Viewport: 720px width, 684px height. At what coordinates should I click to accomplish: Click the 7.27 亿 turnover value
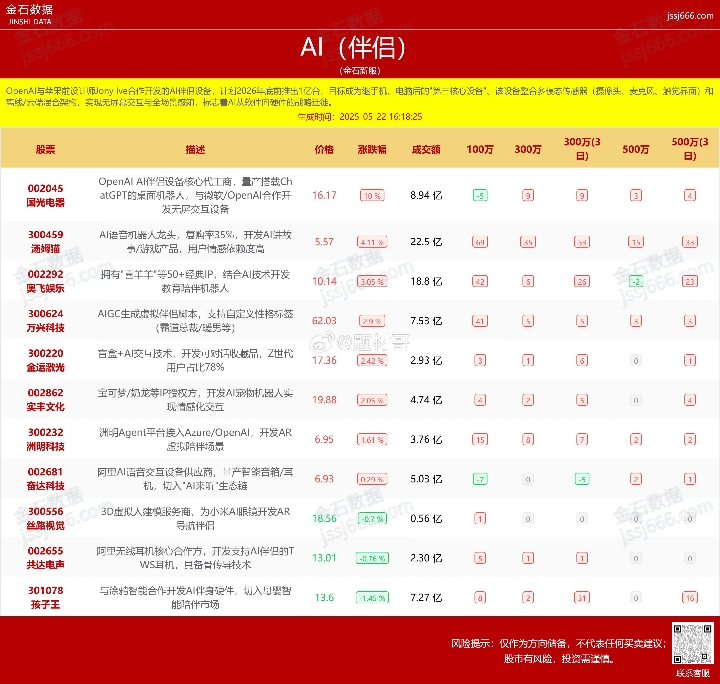[x=426, y=597]
